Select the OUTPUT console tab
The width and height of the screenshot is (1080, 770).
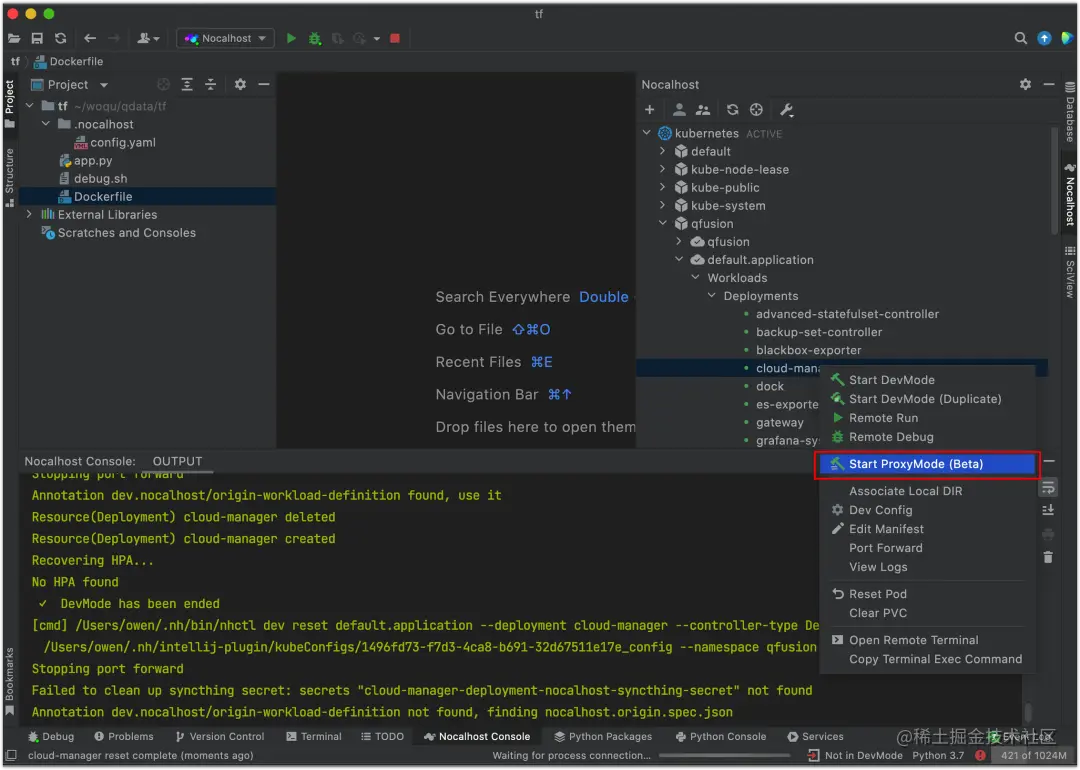point(177,461)
